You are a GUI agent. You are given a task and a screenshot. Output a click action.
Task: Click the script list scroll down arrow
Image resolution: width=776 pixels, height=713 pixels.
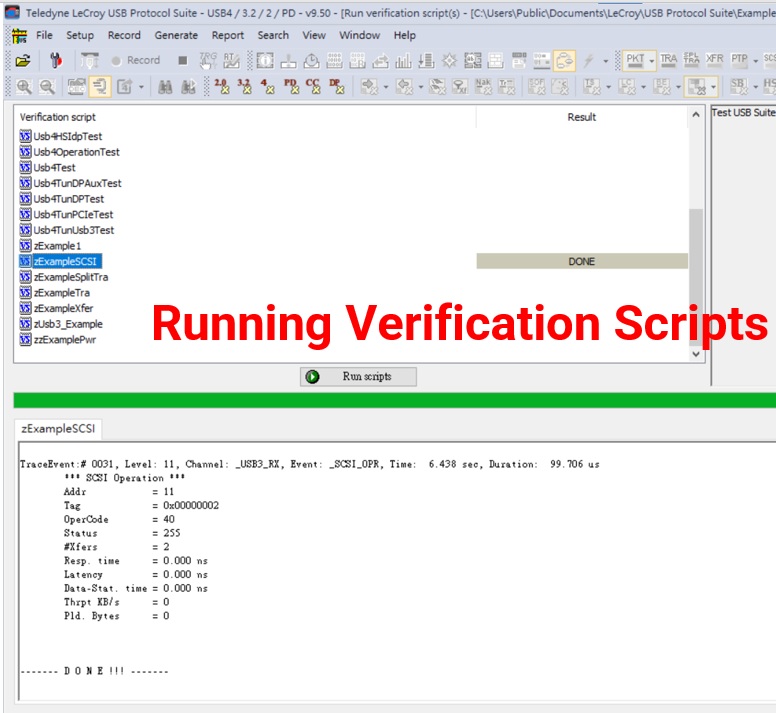[696, 353]
